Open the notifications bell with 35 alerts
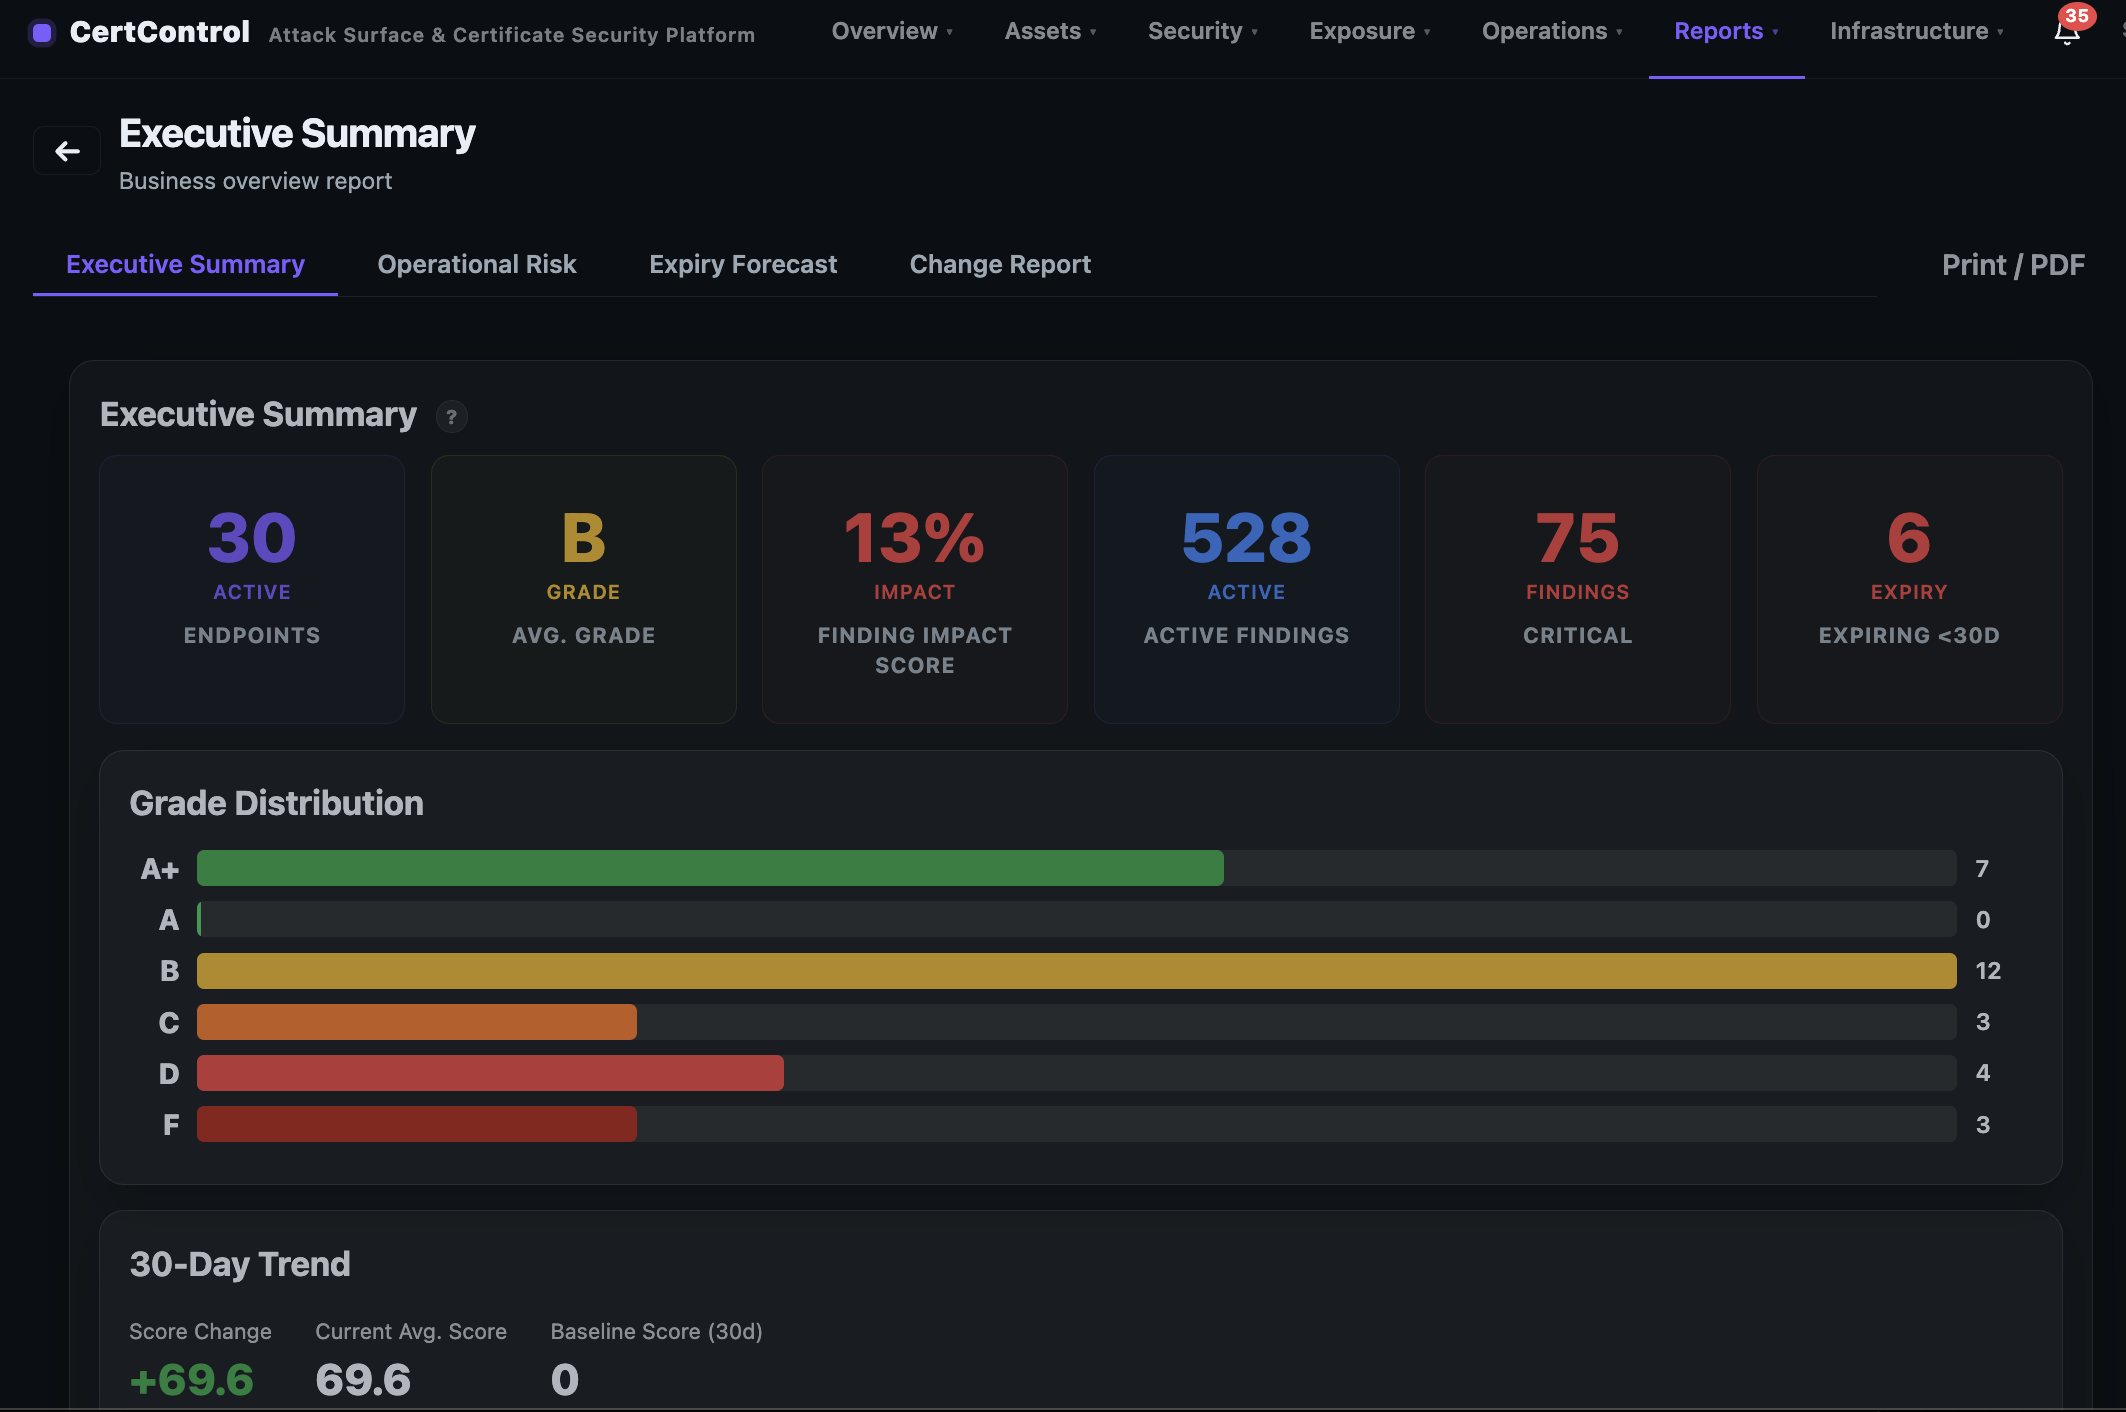 (2066, 33)
